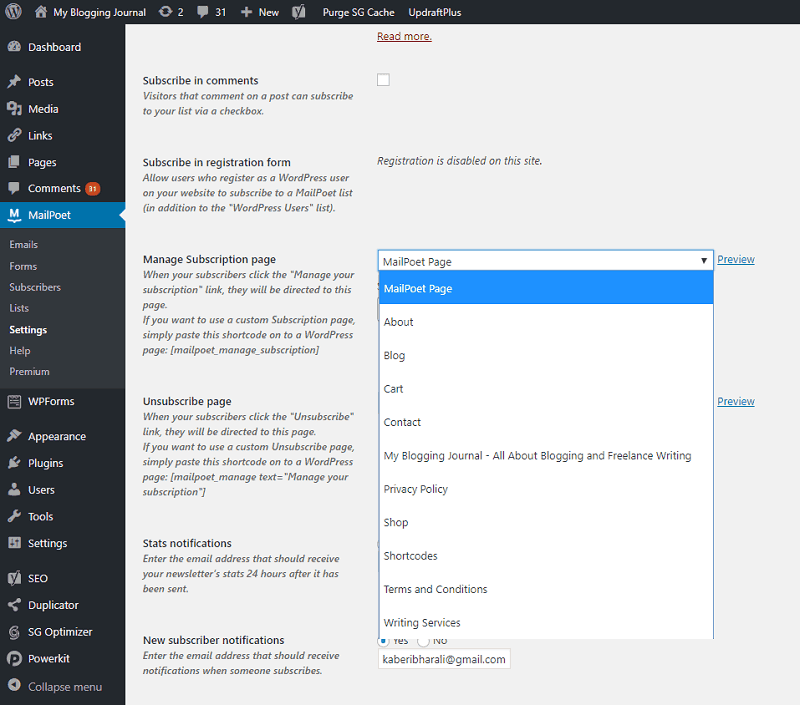Open MailPoet Premium submenu

(x=29, y=371)
